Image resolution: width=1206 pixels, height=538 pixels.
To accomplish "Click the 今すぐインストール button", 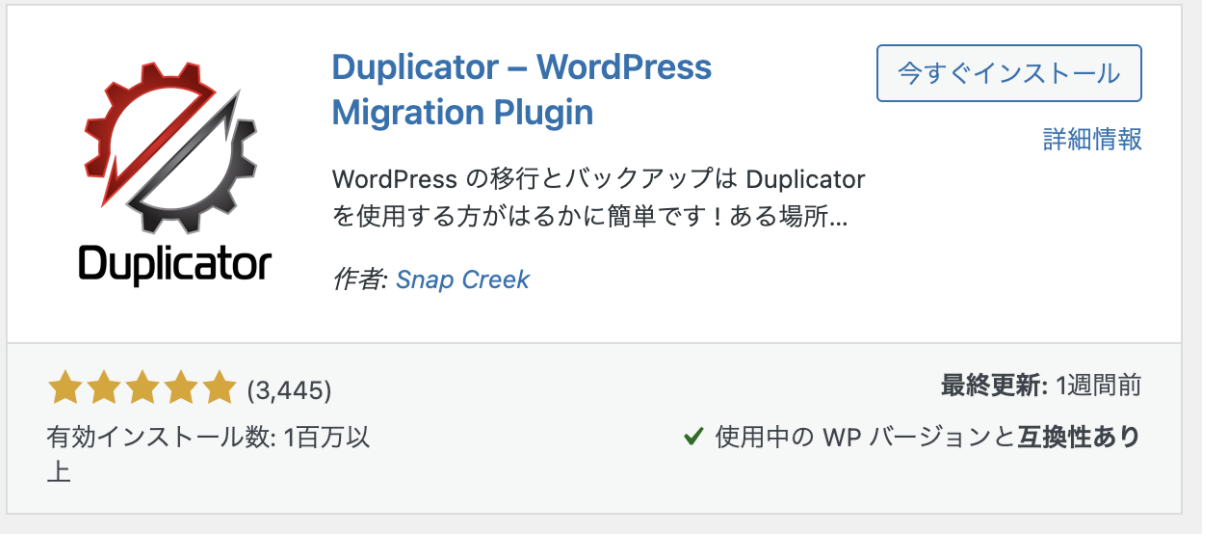I will coord(1009,73).
